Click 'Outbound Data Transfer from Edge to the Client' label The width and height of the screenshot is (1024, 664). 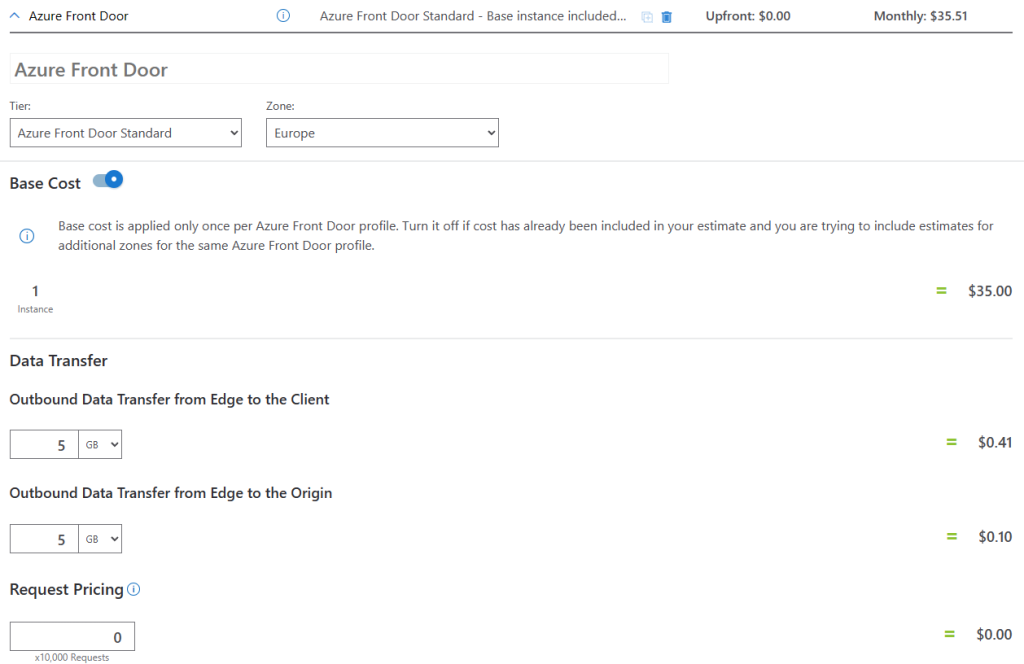click(x=169, y=399)
